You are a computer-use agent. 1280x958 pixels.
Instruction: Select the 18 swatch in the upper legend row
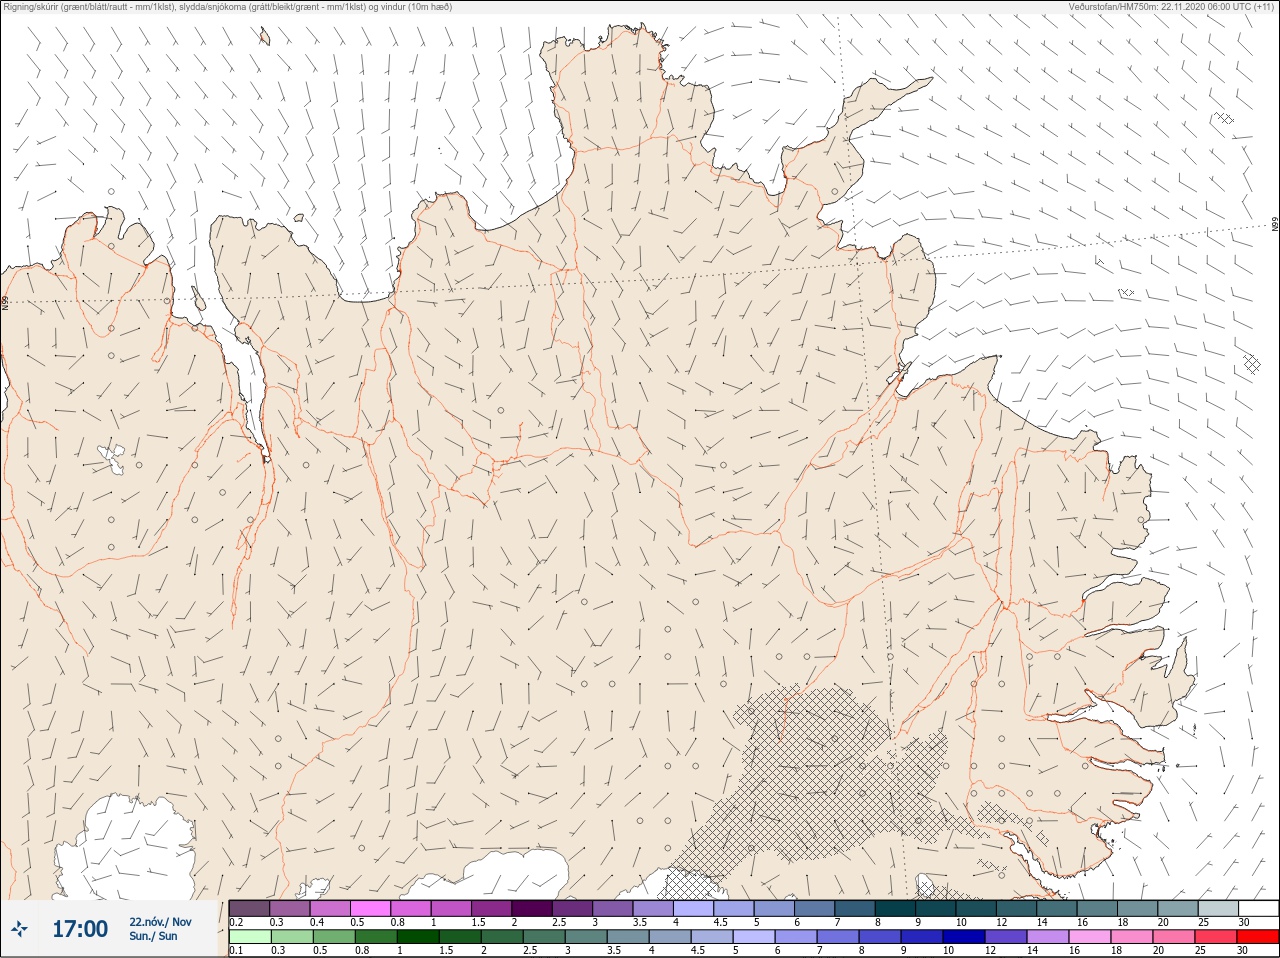pyautogui.click(x=1137, y=908)
